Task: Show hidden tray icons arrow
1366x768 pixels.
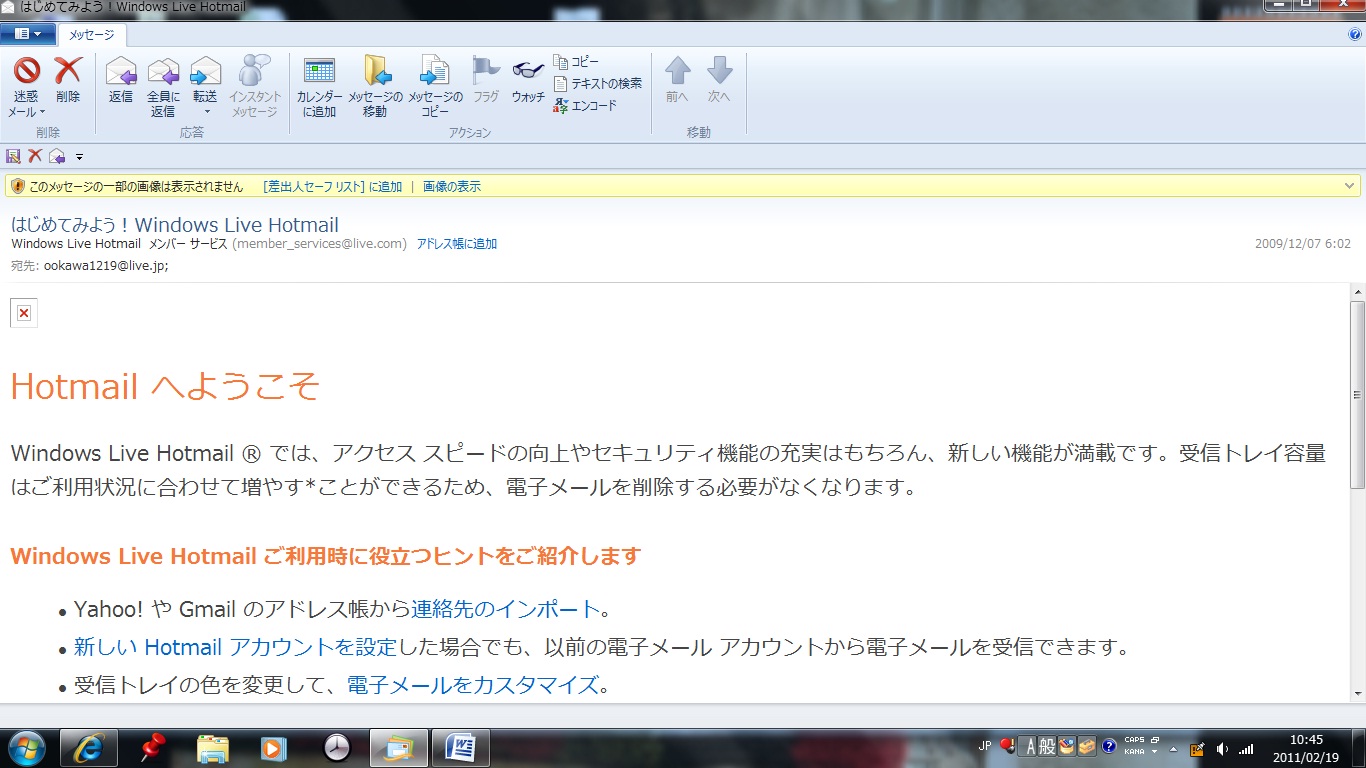Action: point(1174,747)
